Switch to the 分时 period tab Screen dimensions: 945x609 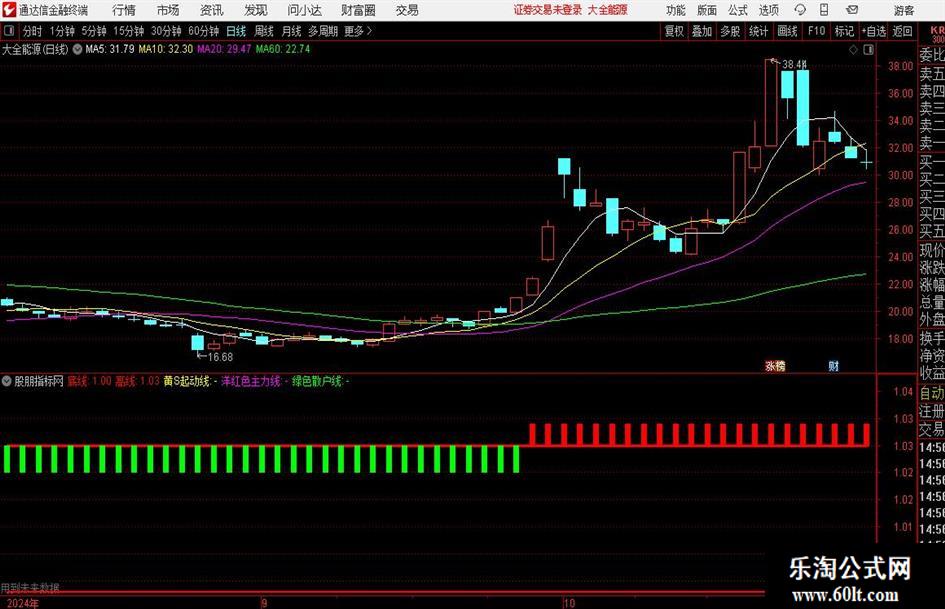(33, 31)
